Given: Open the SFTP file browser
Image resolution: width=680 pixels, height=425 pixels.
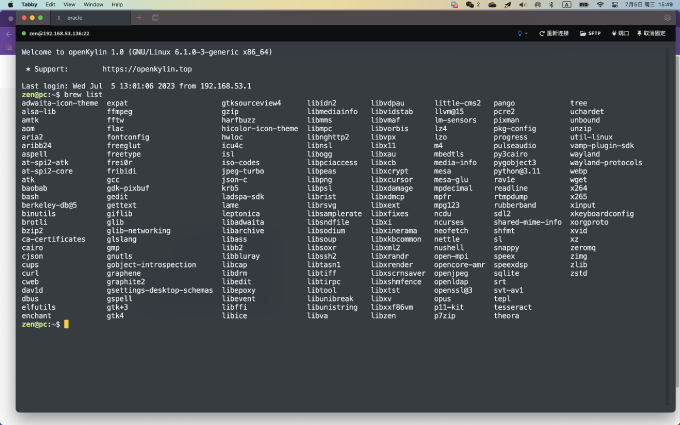Looking at the screenshot, I should coord(590,33).
